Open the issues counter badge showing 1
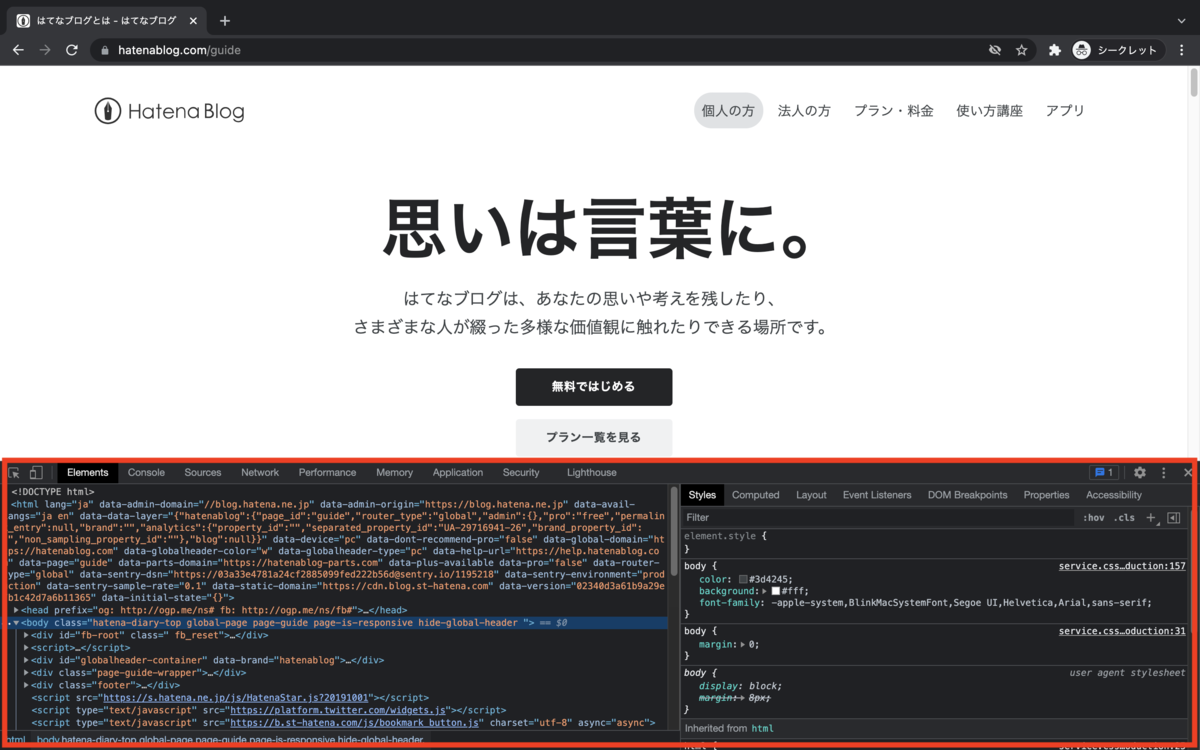The height and width of the screenshot is (750, 1200). [x=1104, y=473]
